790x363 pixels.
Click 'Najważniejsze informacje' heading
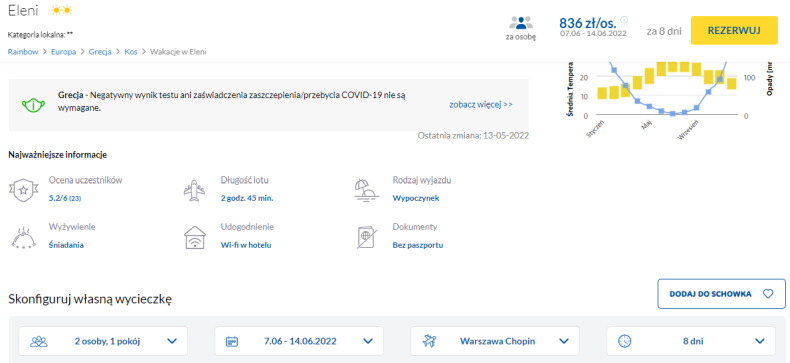tap(57, 155)
